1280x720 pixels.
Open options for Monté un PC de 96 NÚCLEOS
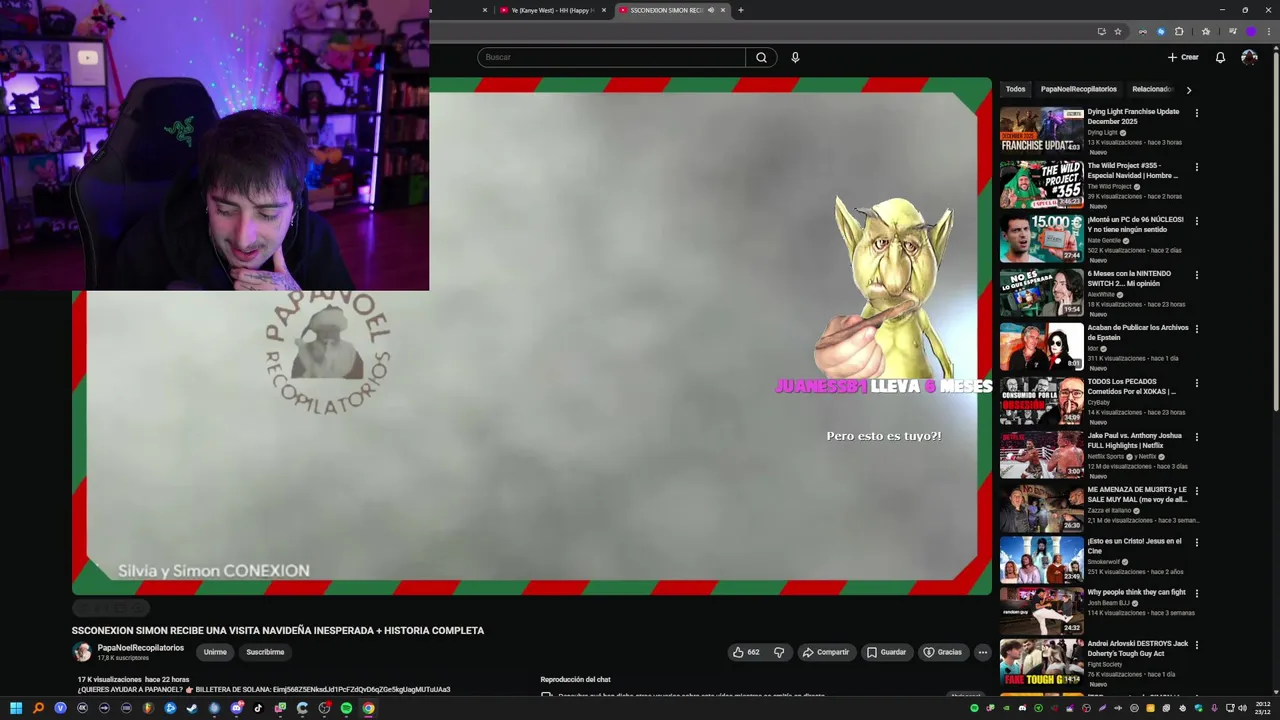pos(1196,221)
